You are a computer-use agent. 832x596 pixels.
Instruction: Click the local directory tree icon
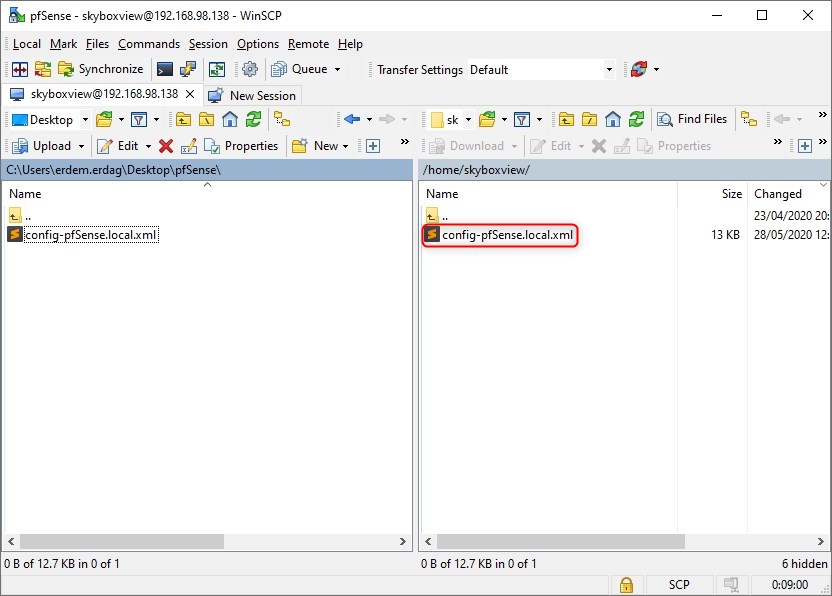[x=282, y=119]
